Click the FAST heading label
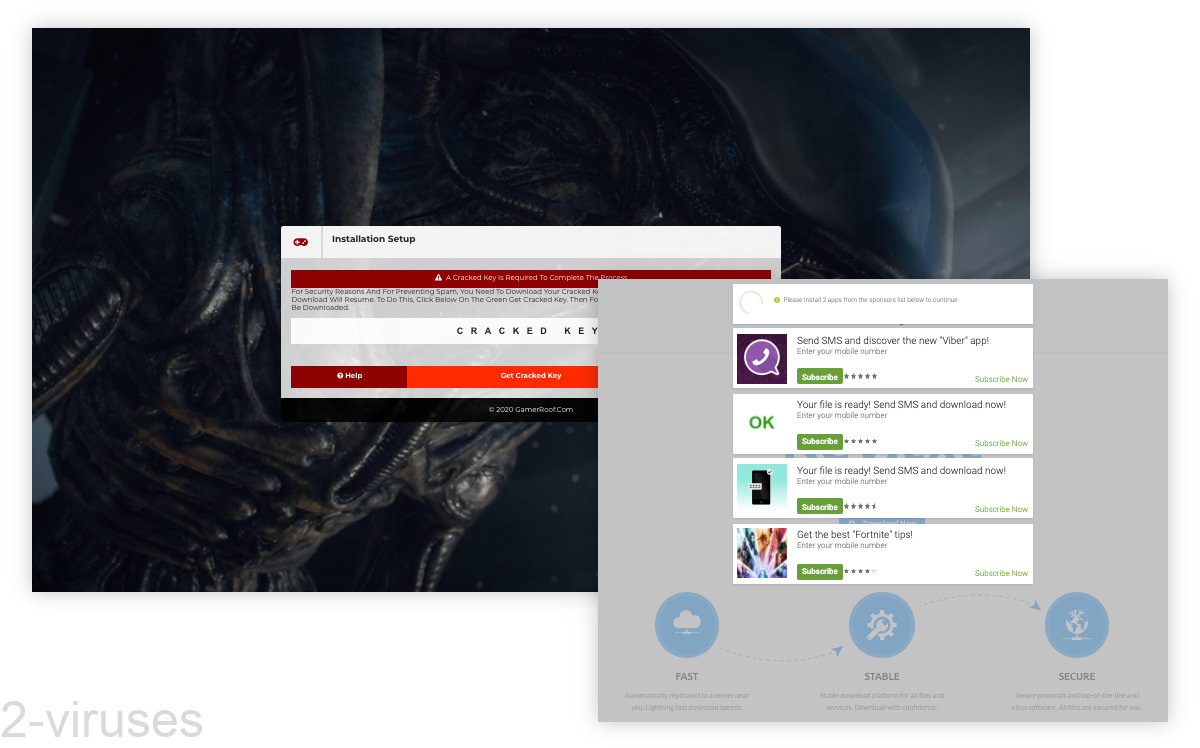This screenshot has height=748, width=1200. [x=687, y=677]
